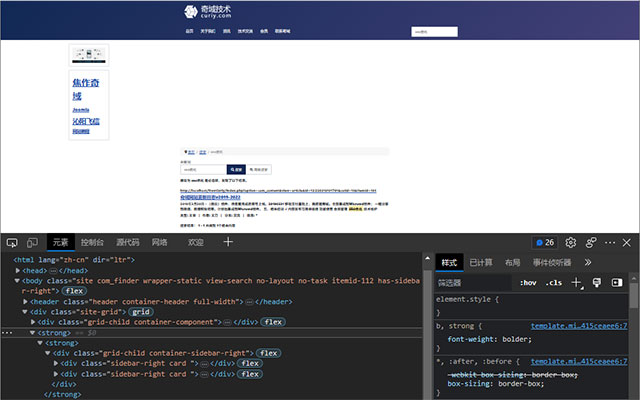640x400 pixels.
Task: Select the 已计算 (Computed) pane tab
Action: click(x=481, y=263)
